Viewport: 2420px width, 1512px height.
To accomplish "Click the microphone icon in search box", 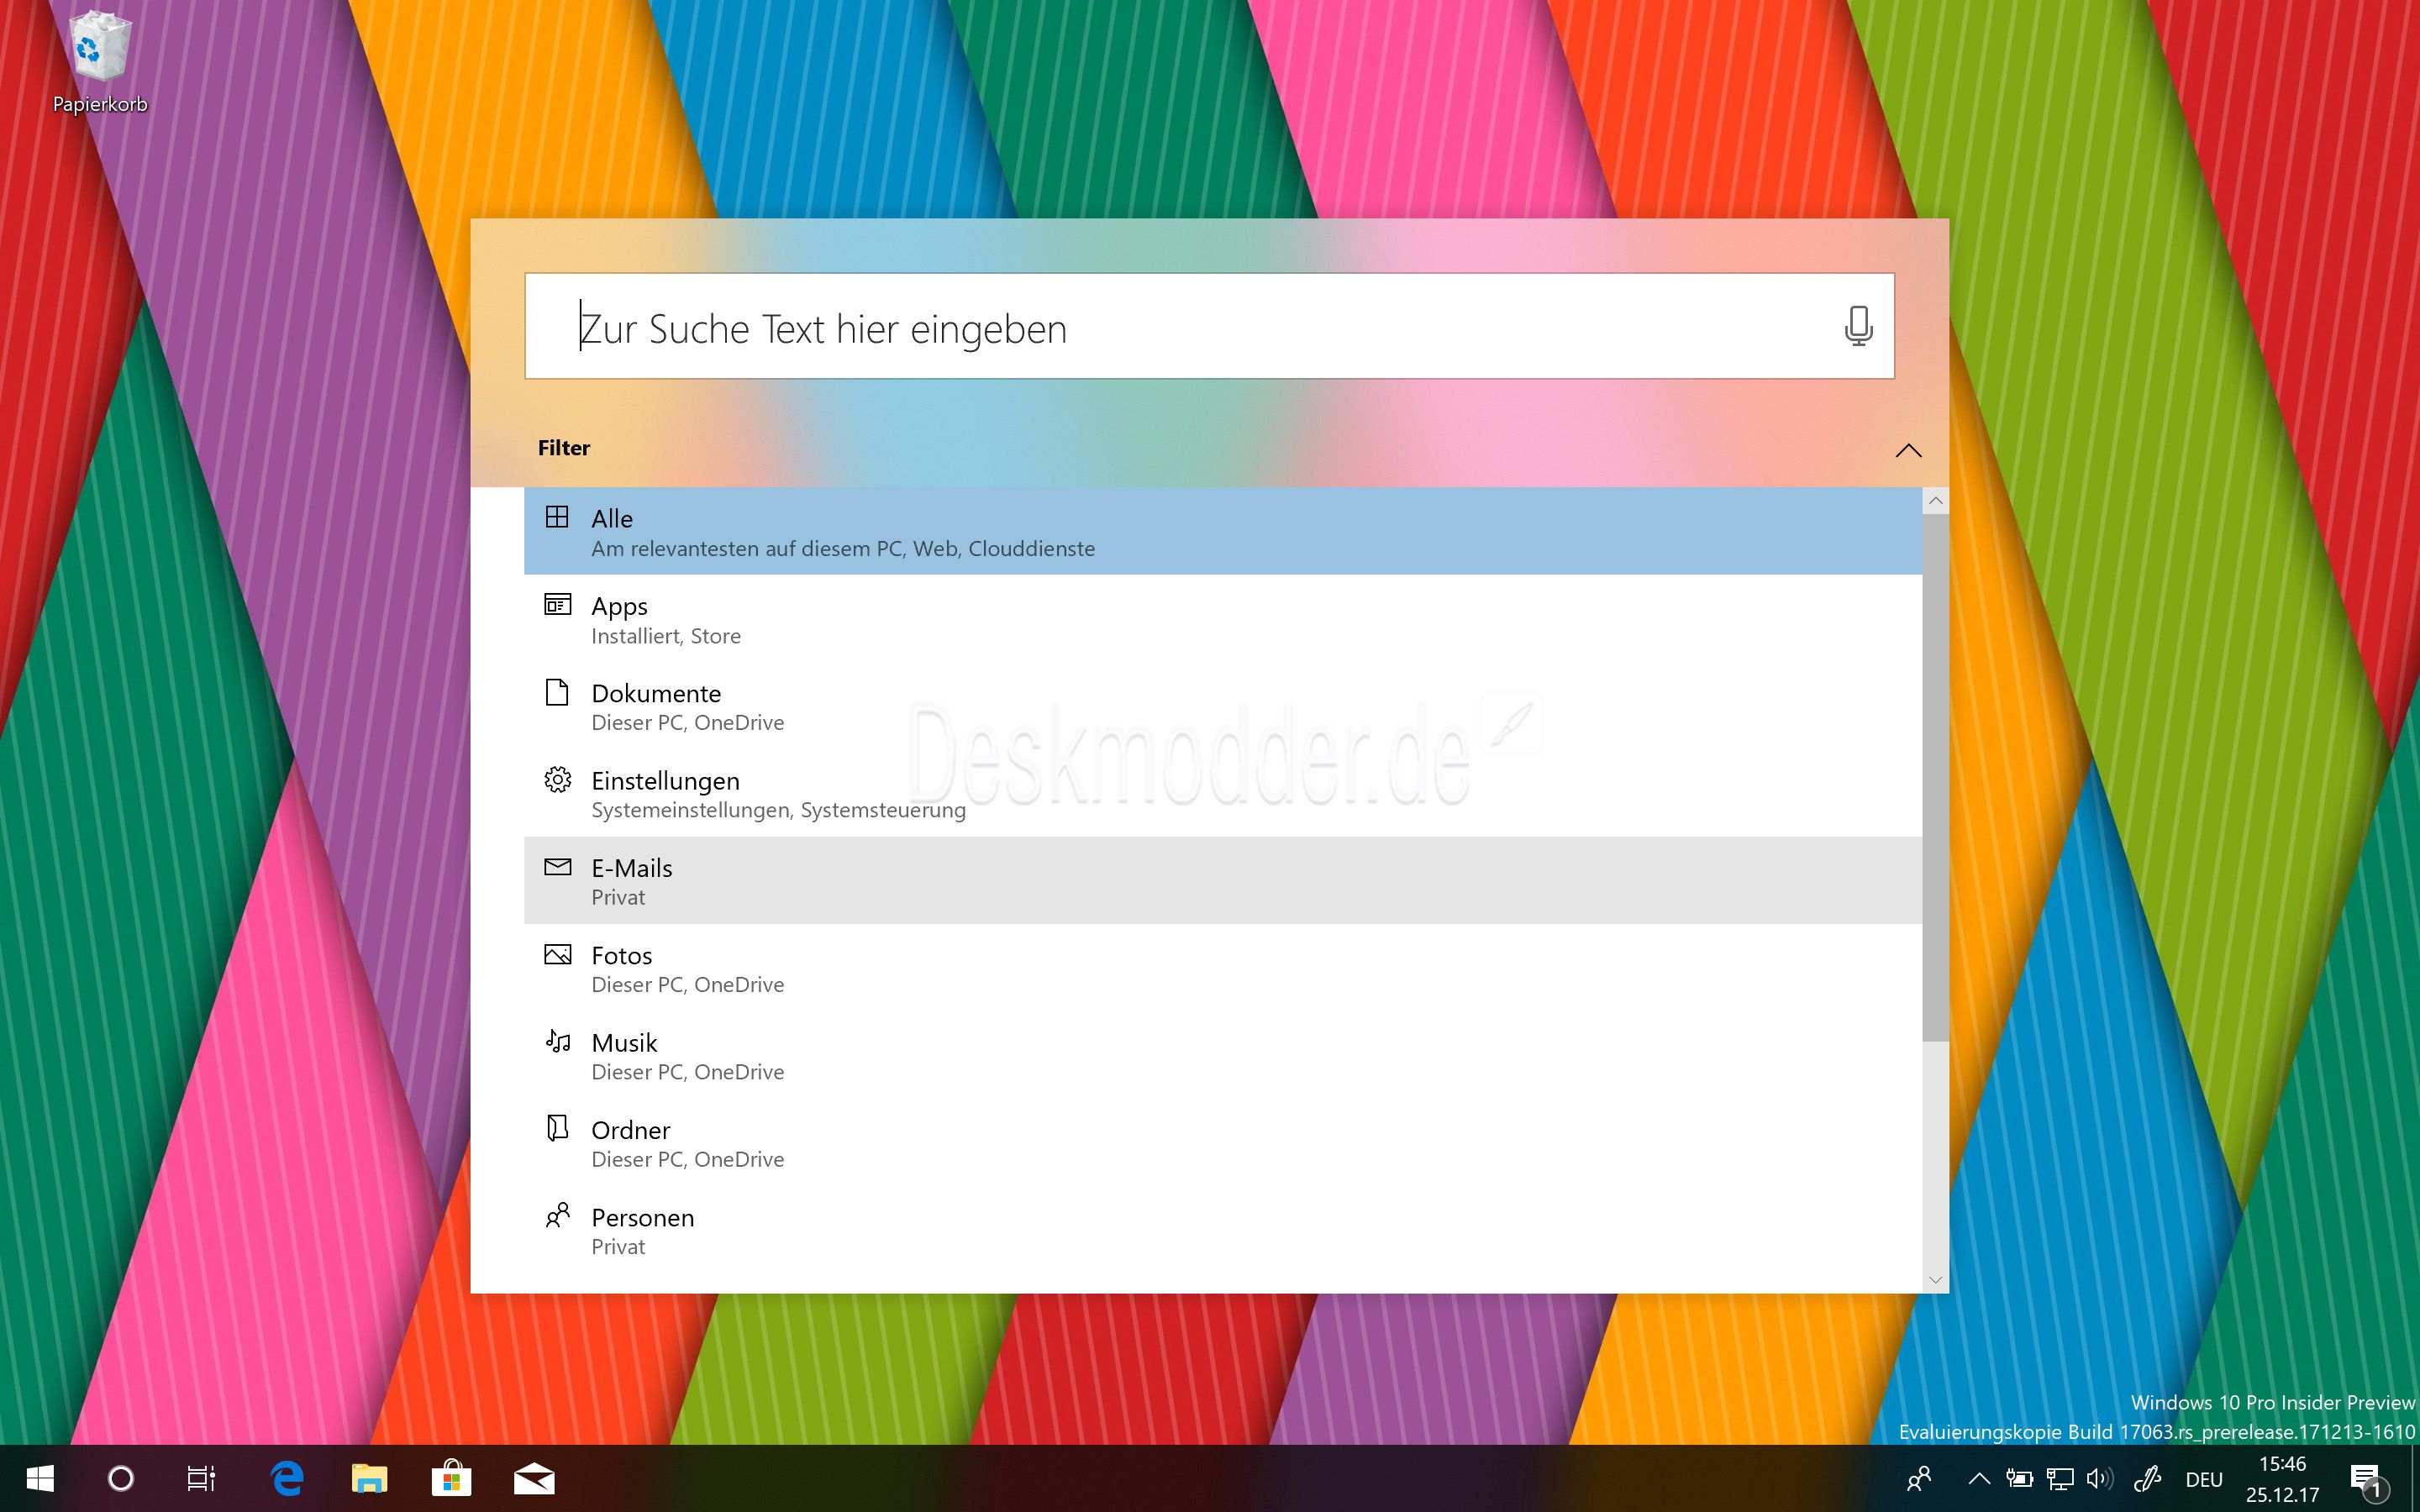I will pos(1858,326).
